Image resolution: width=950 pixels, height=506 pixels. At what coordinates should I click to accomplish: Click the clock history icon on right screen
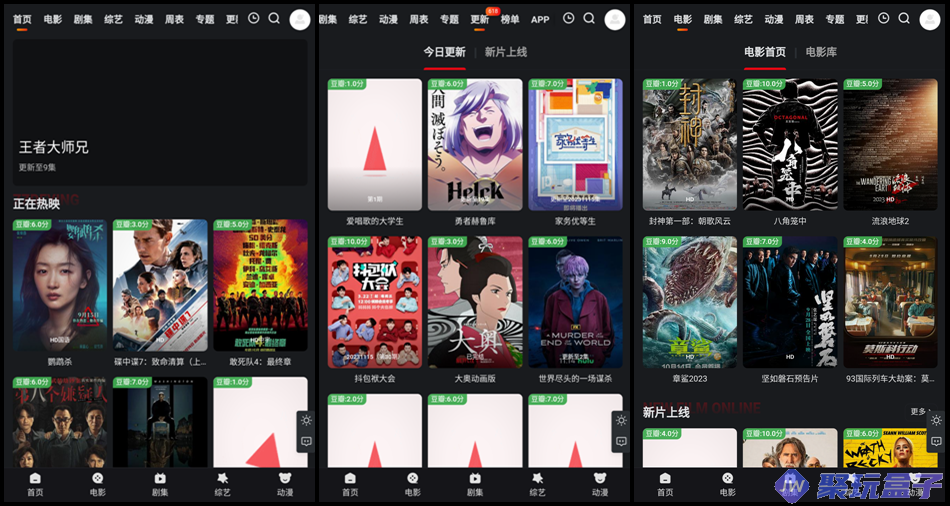point(884,18)
